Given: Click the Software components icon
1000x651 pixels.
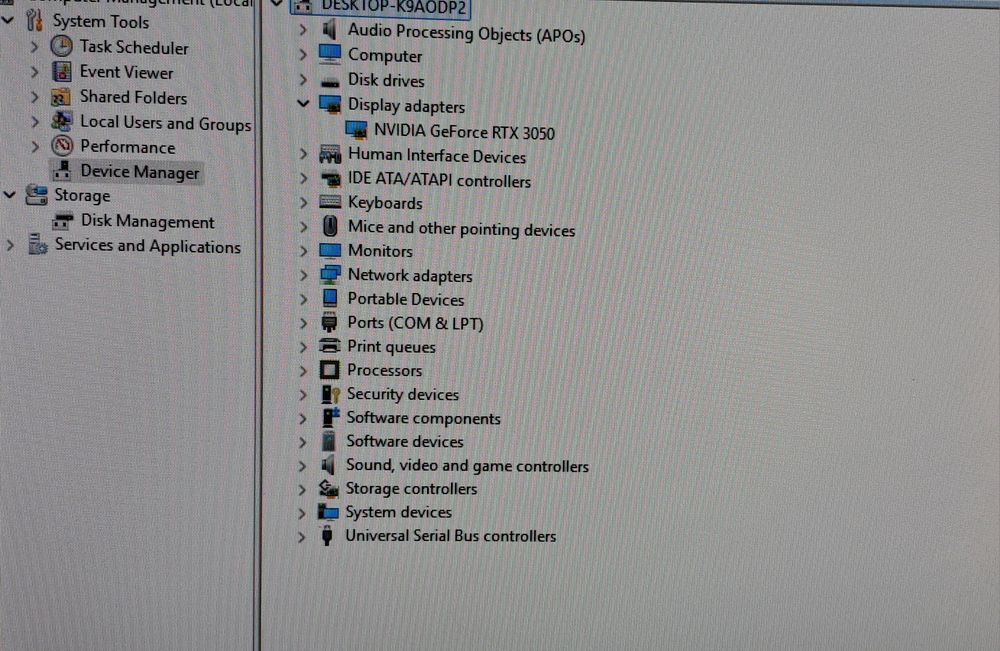Looking at the screenshot, I should click(330, 417).
